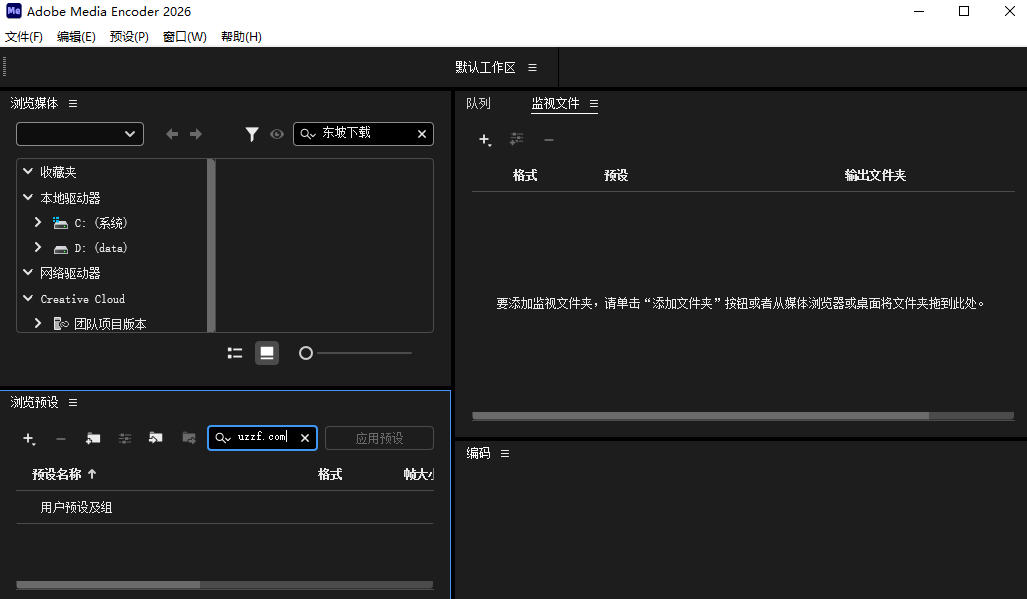Collapse the 本地驱动器 tree node
Screen dimensions: 1027x599
click(x=28, y=197)
